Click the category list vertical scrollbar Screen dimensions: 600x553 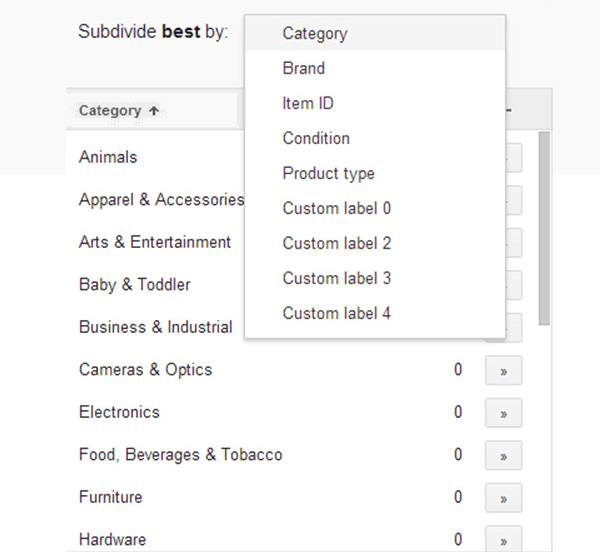pos(544,230)
